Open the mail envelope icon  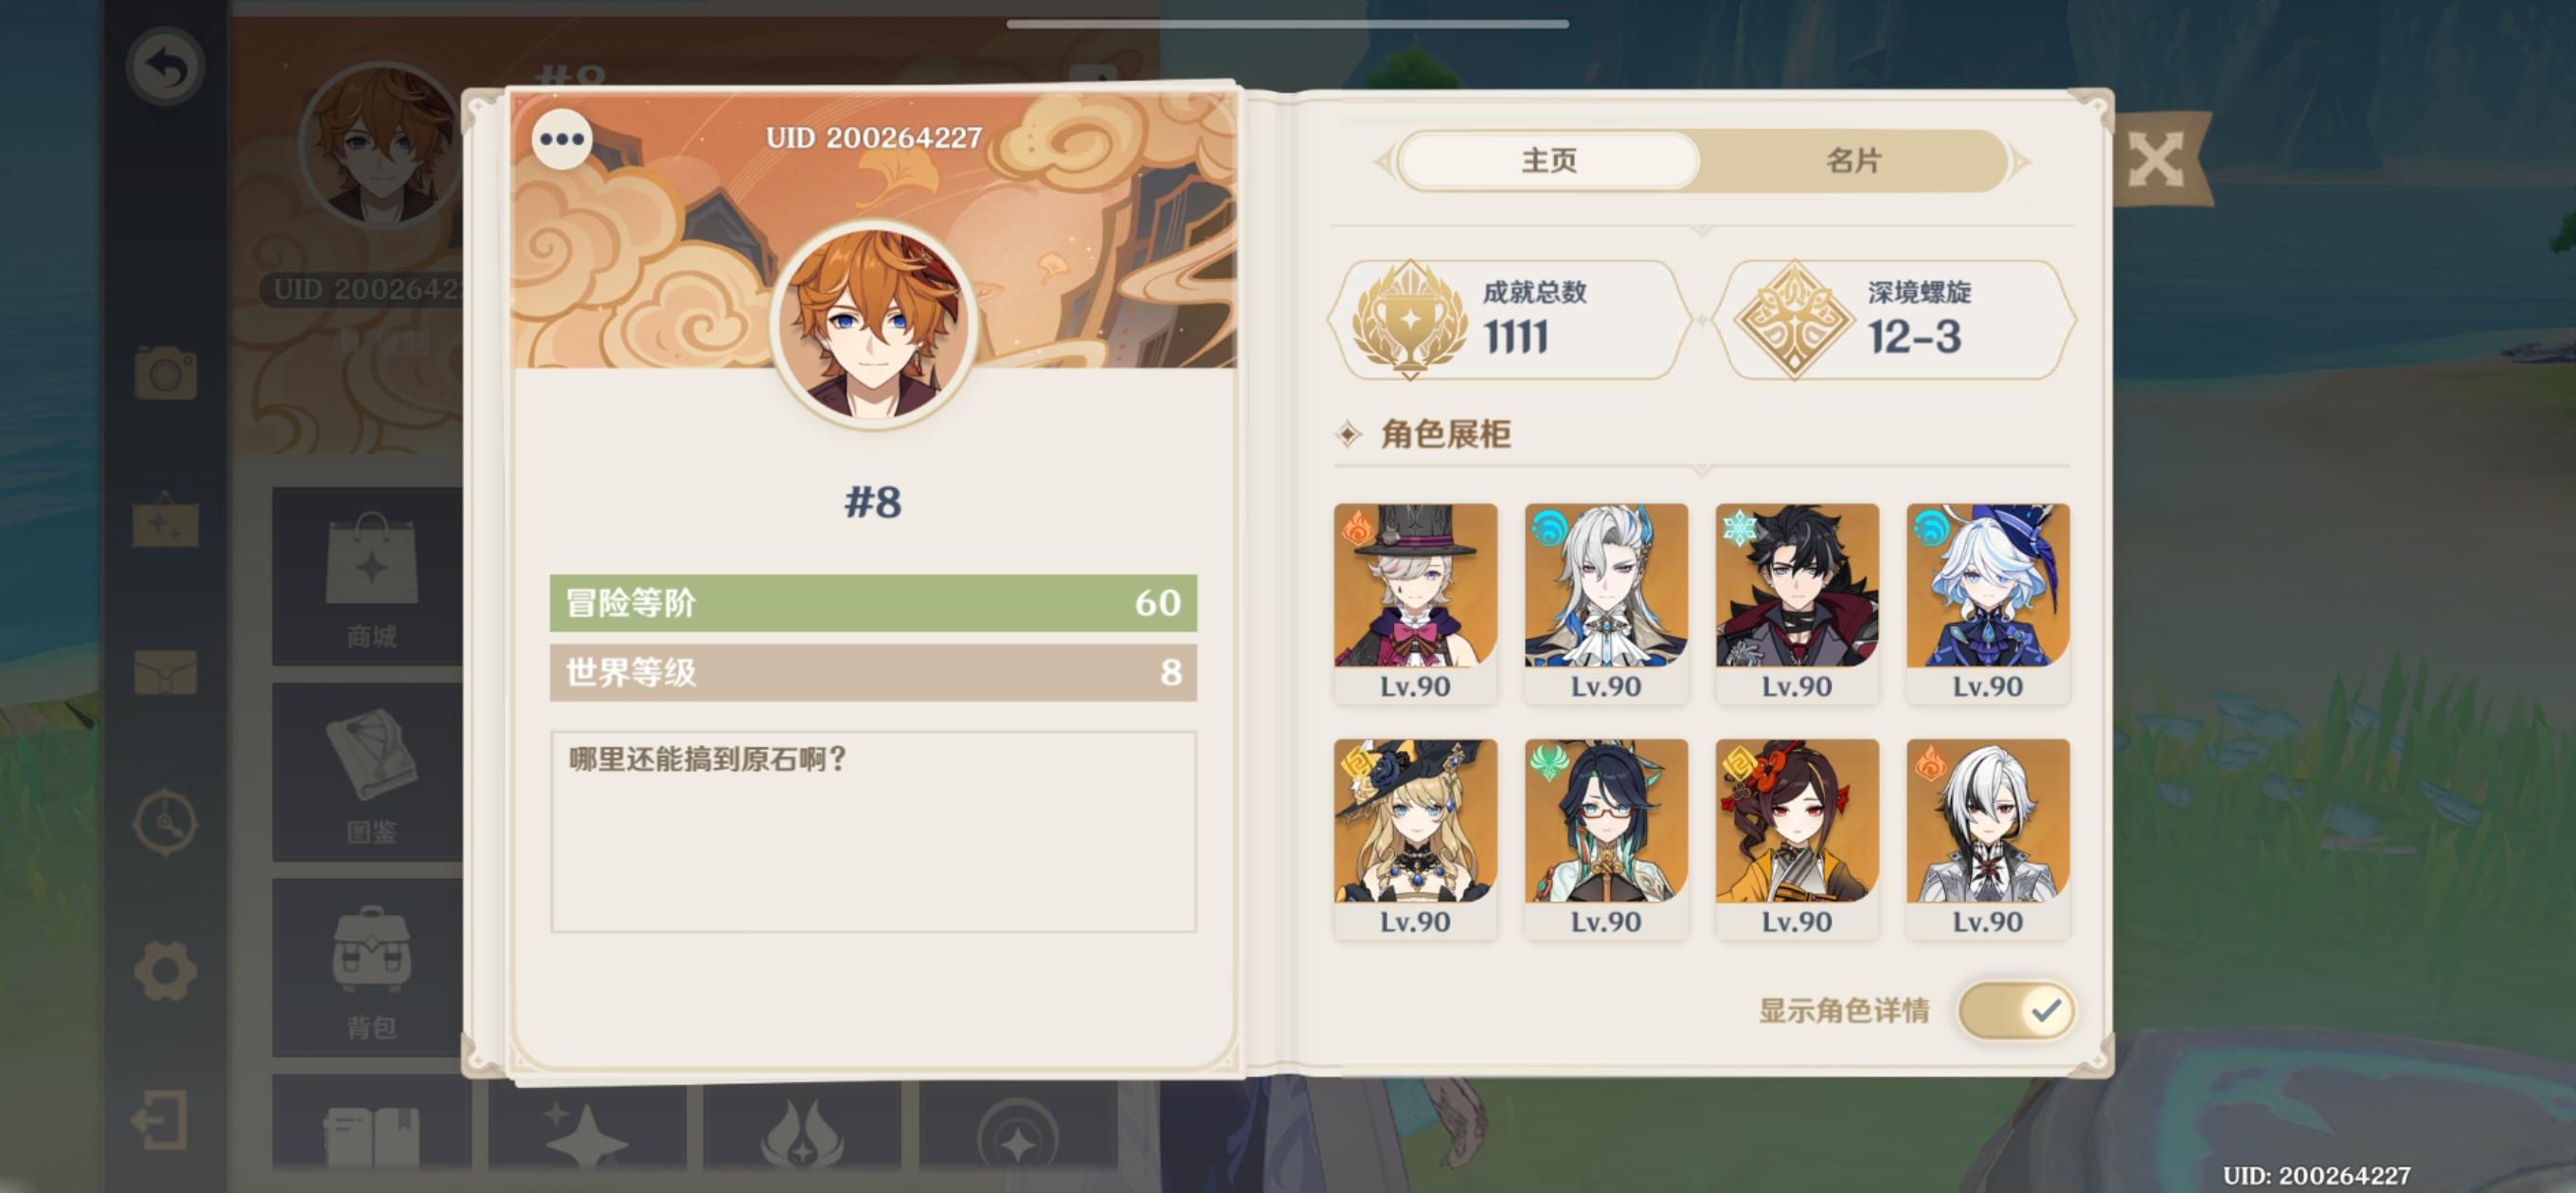click(x=166, y=672)
